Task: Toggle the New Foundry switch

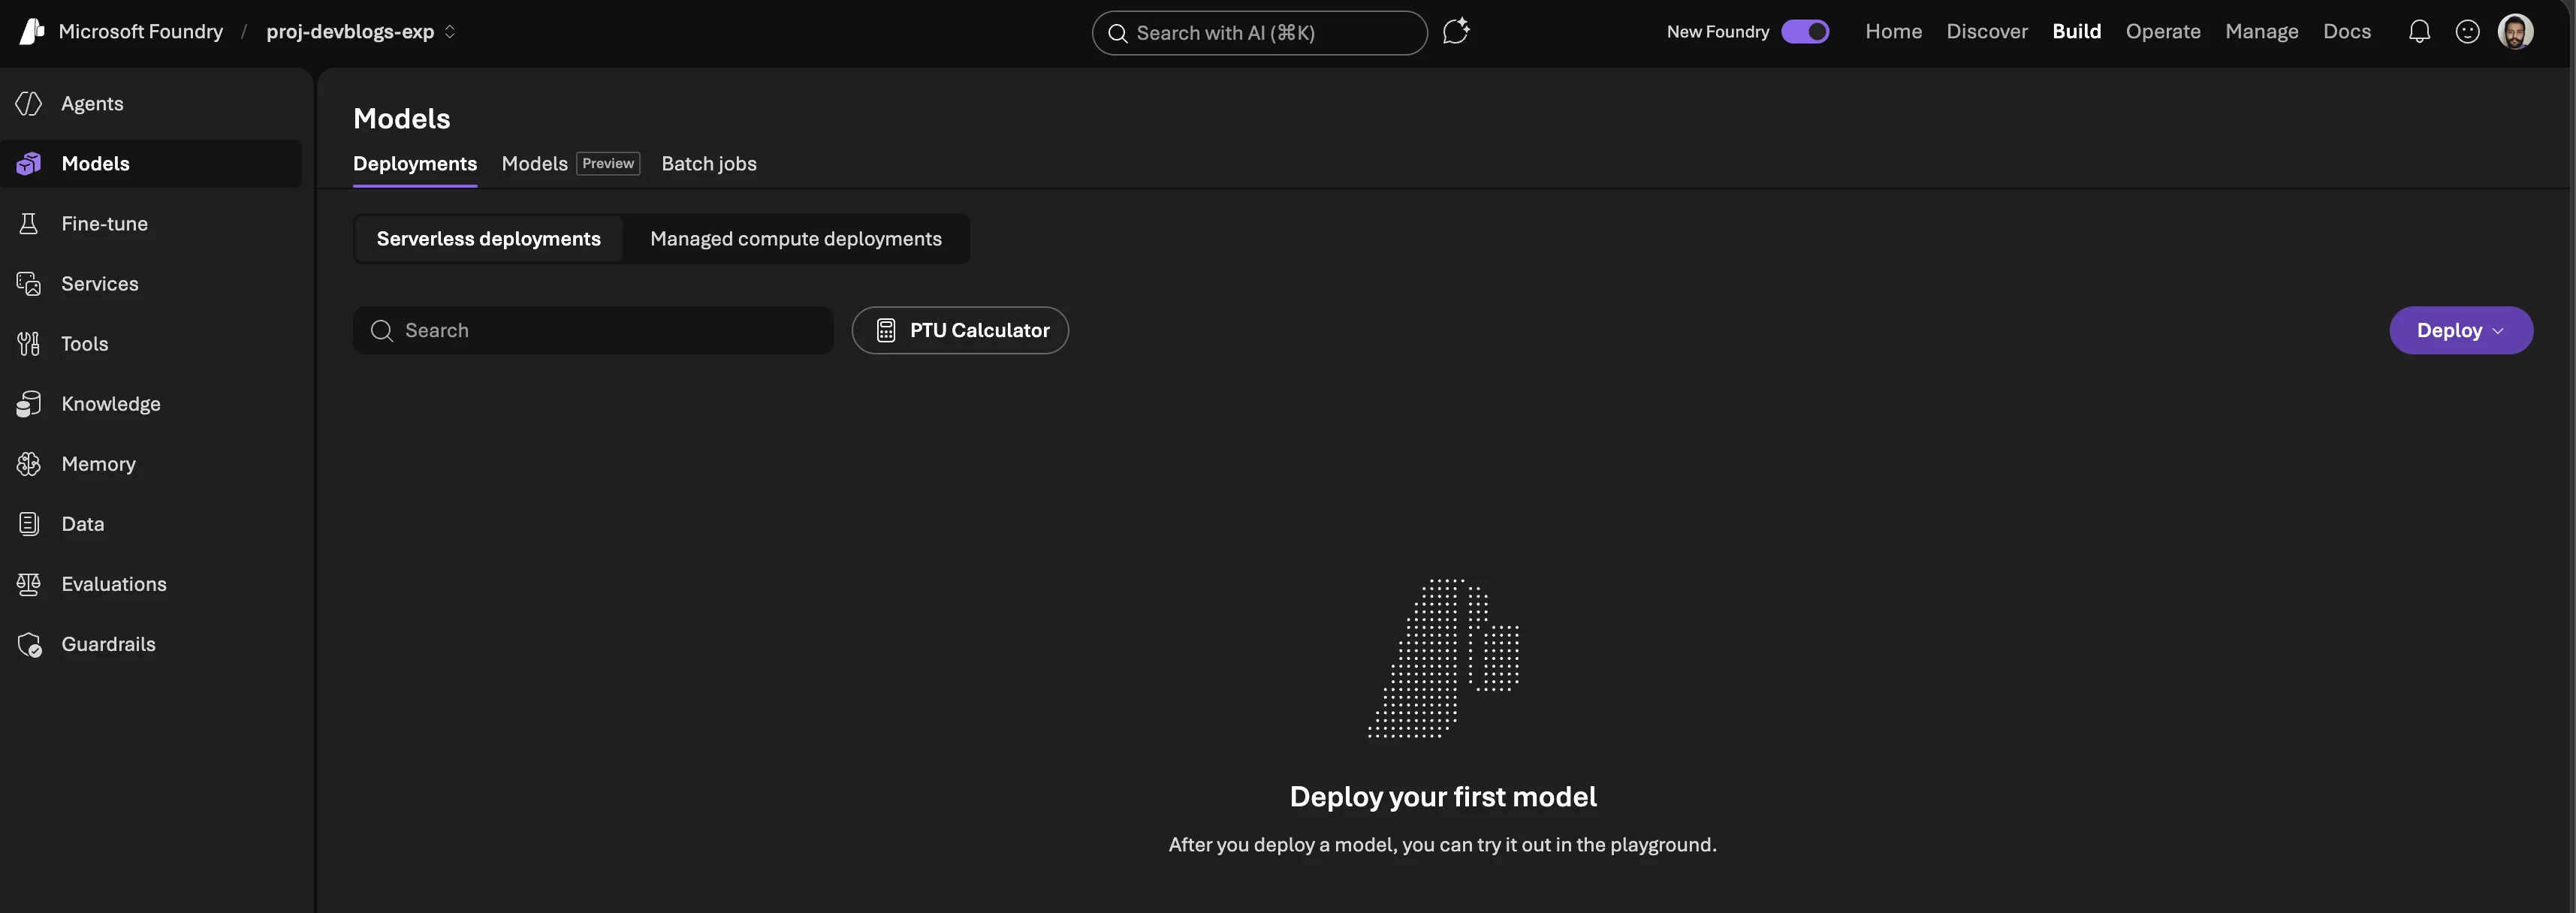Action: 1805,32
